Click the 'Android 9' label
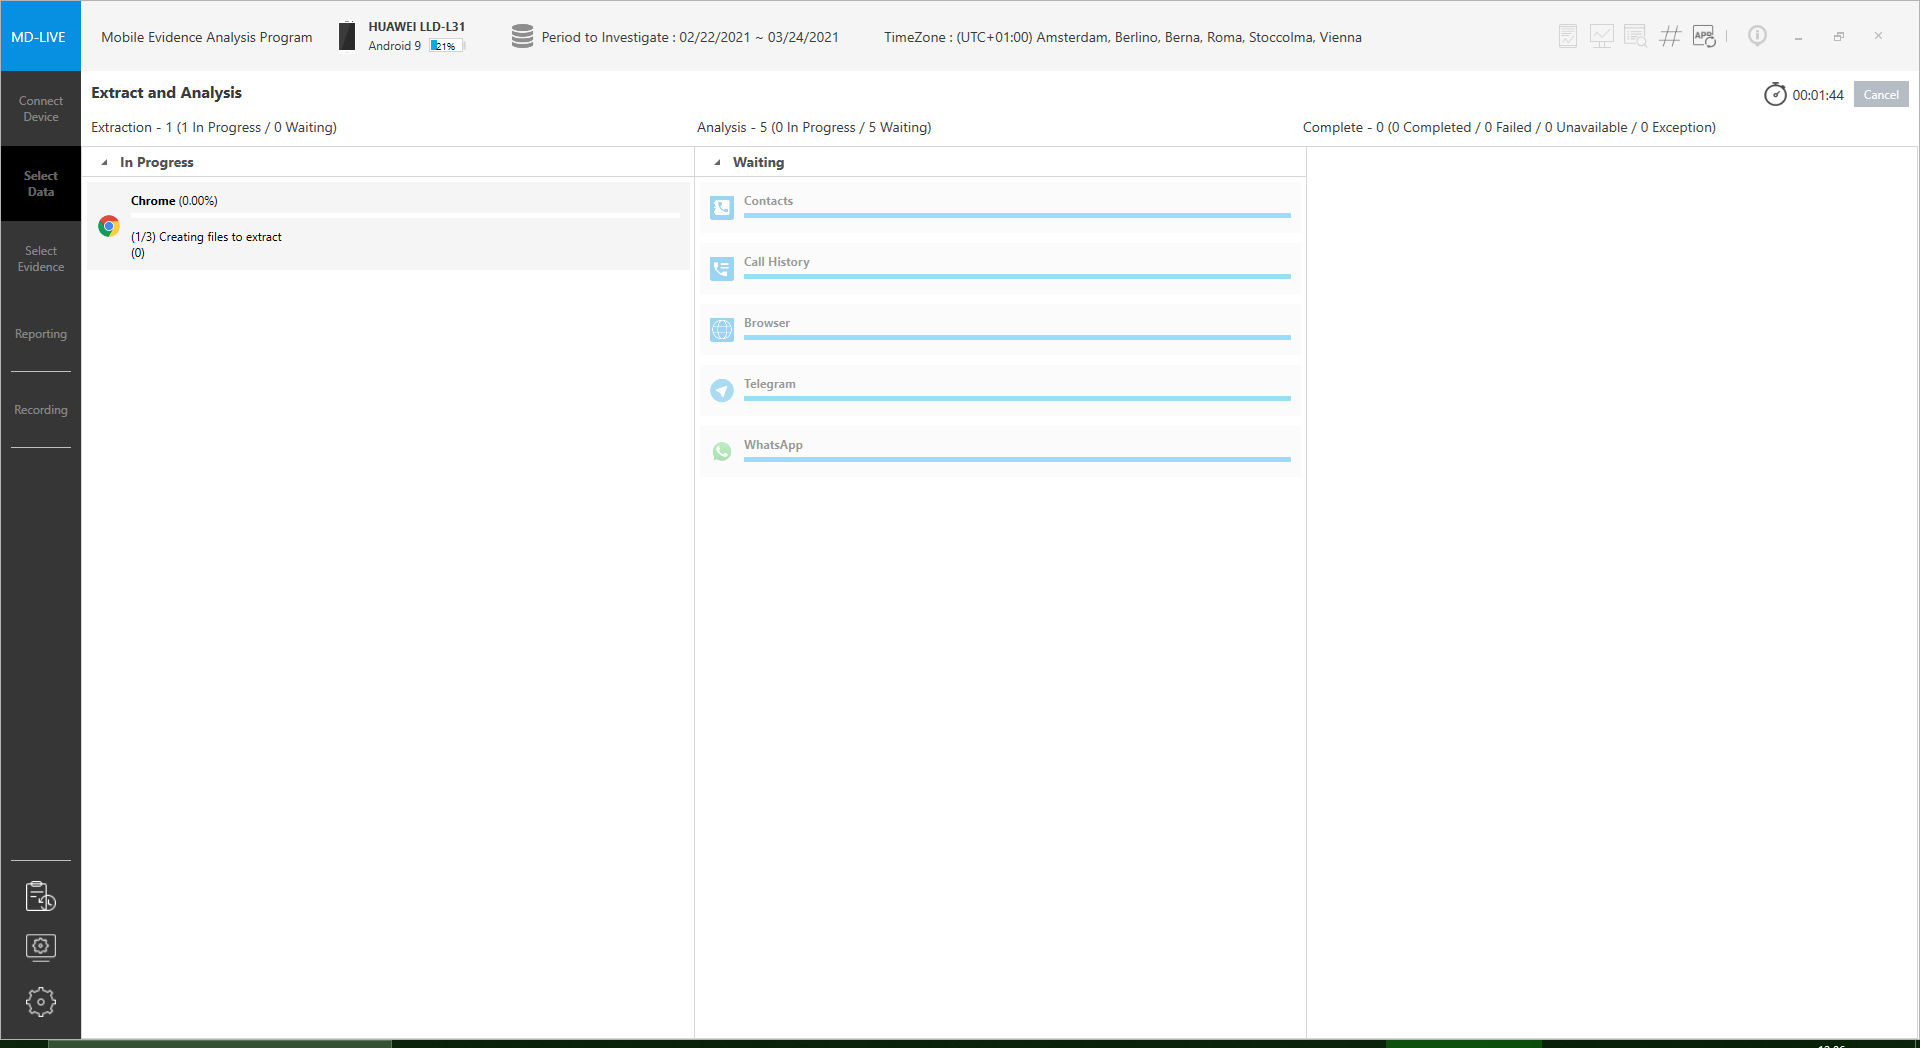Image resolution: width=1920 pixels, height=1048 pixels. (394, 46)
